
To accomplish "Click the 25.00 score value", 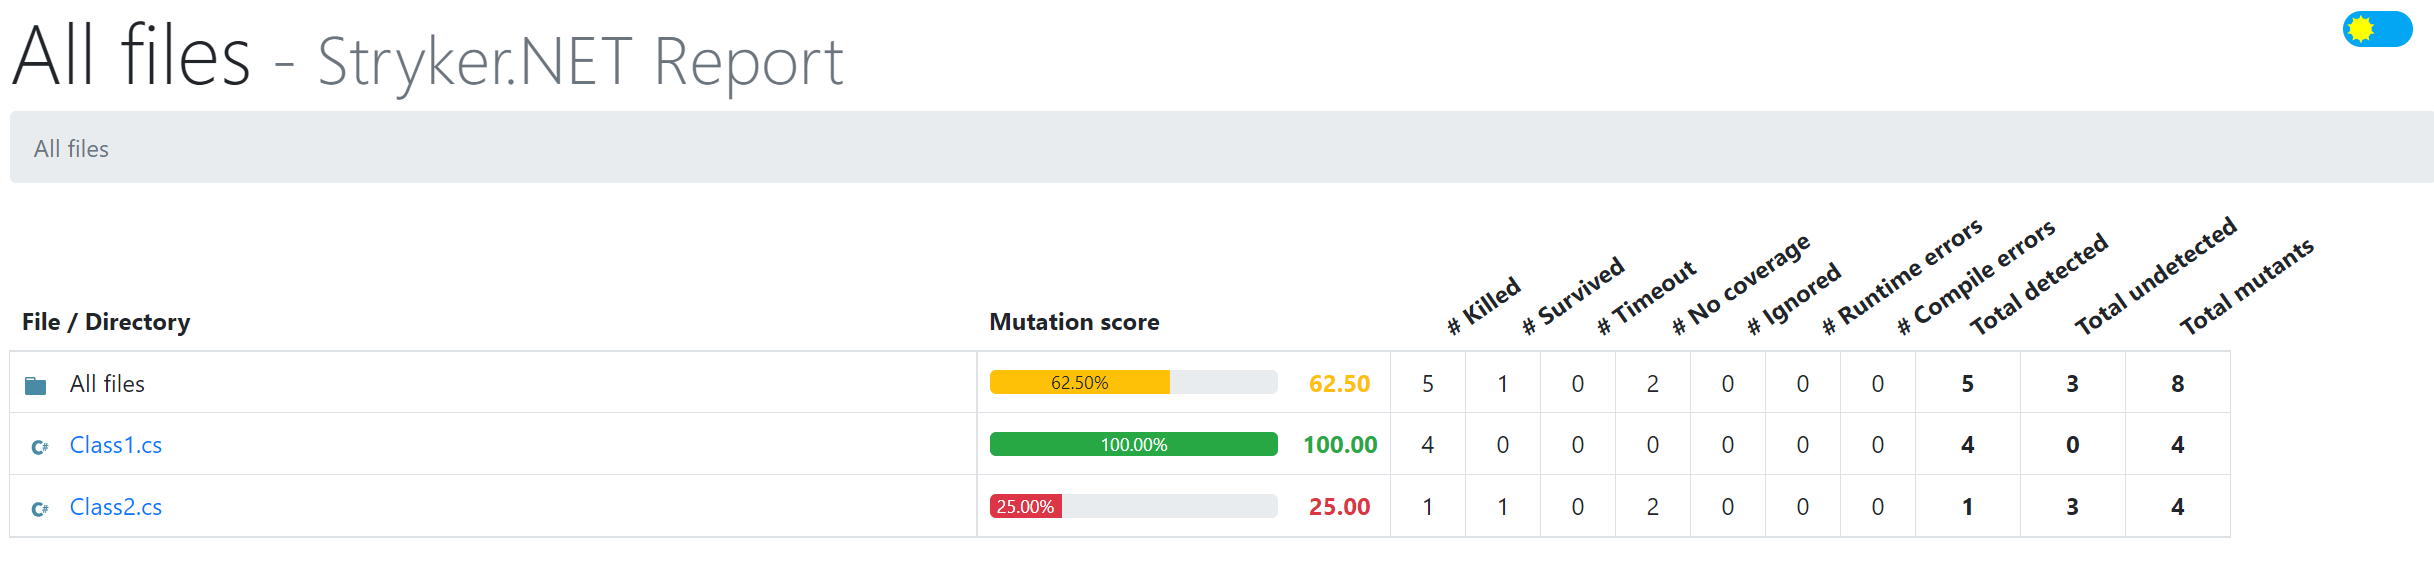I will point(1339,507).
